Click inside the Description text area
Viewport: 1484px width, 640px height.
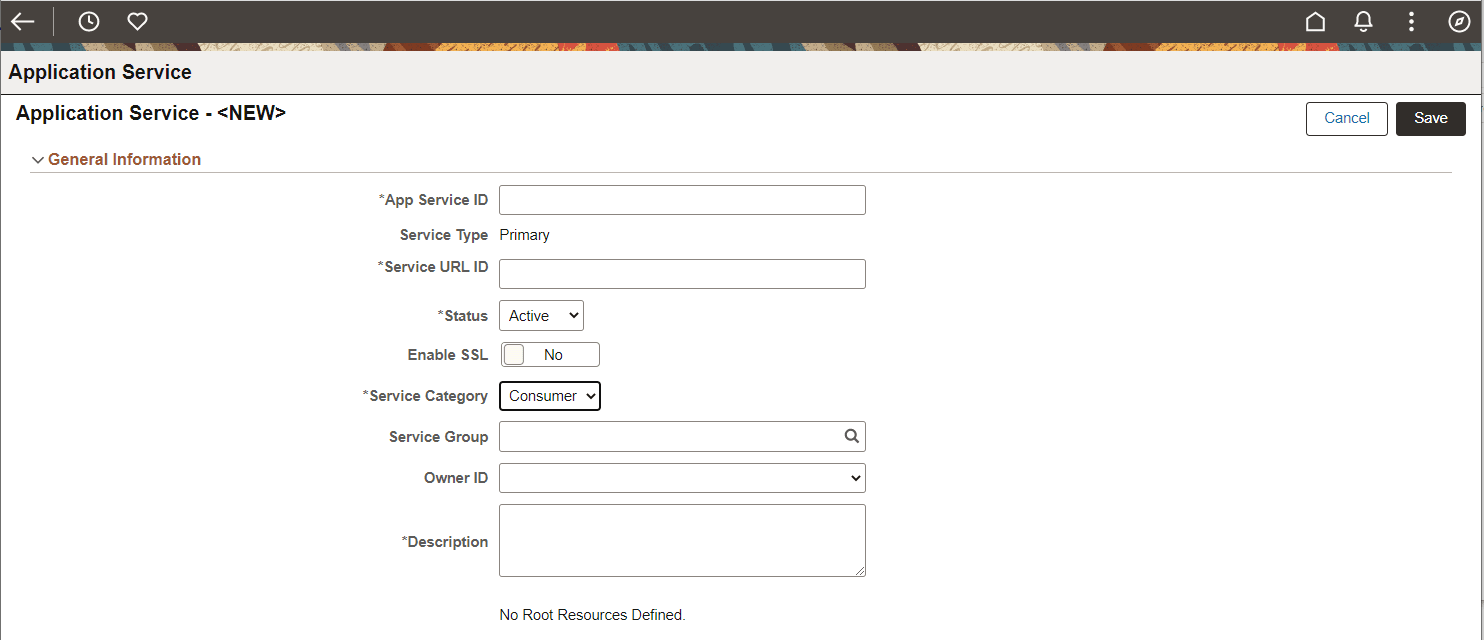coord(682,540)
